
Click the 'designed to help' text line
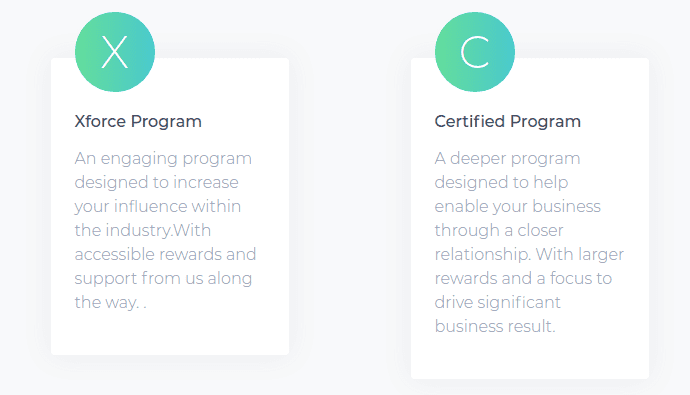tap(501, 183)
